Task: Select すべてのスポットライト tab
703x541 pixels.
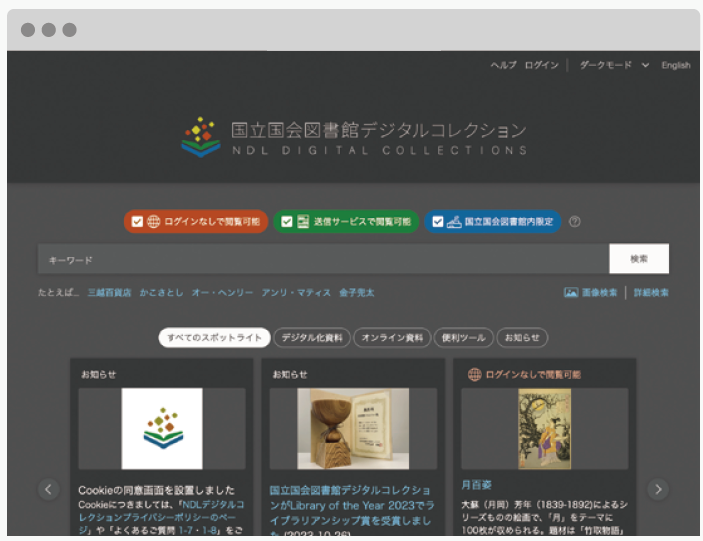Action: [x=214, y=338]
